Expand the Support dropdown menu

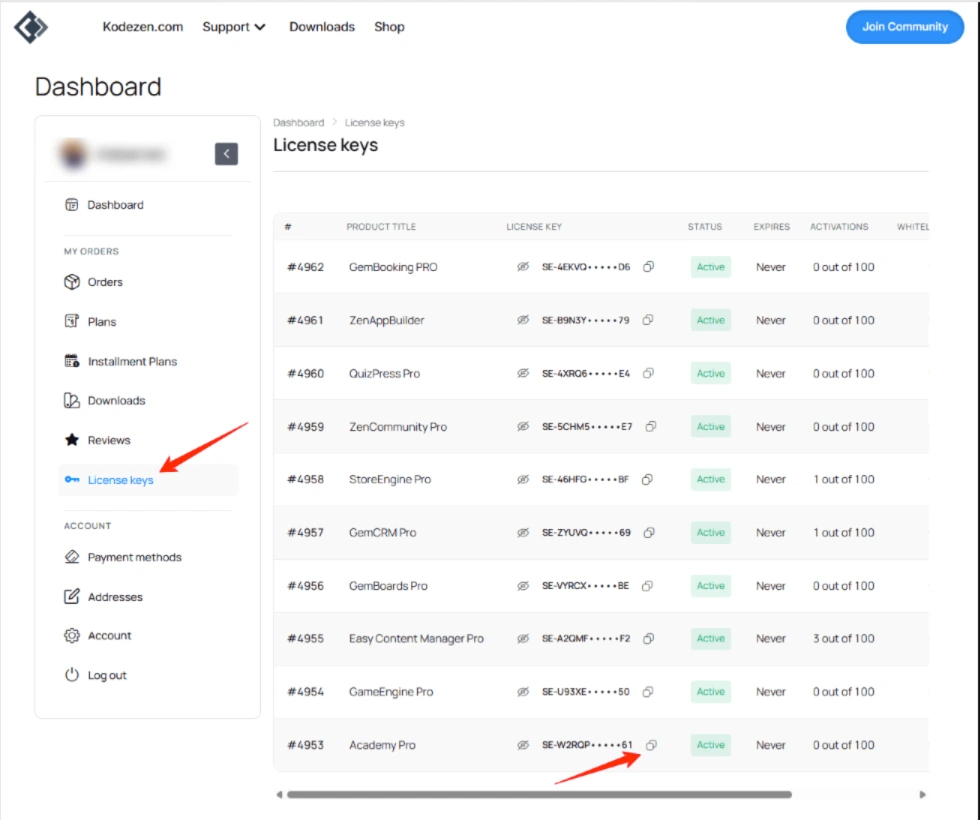[x=234, y=27]
